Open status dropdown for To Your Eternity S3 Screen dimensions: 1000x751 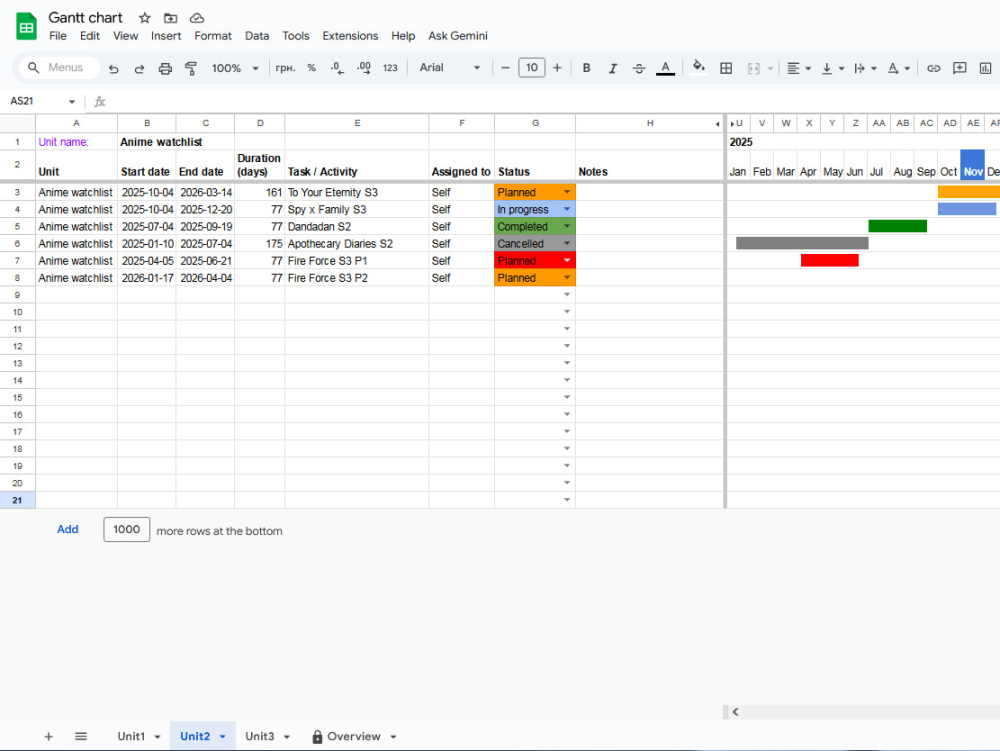[x=567, y=192]
